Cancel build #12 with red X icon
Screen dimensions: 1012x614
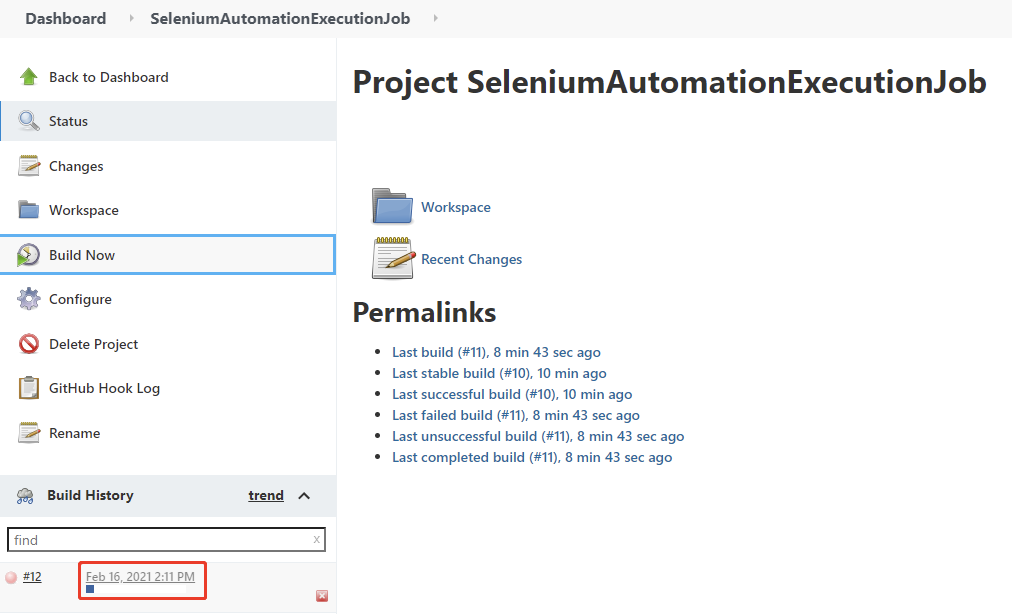point(322,596)
